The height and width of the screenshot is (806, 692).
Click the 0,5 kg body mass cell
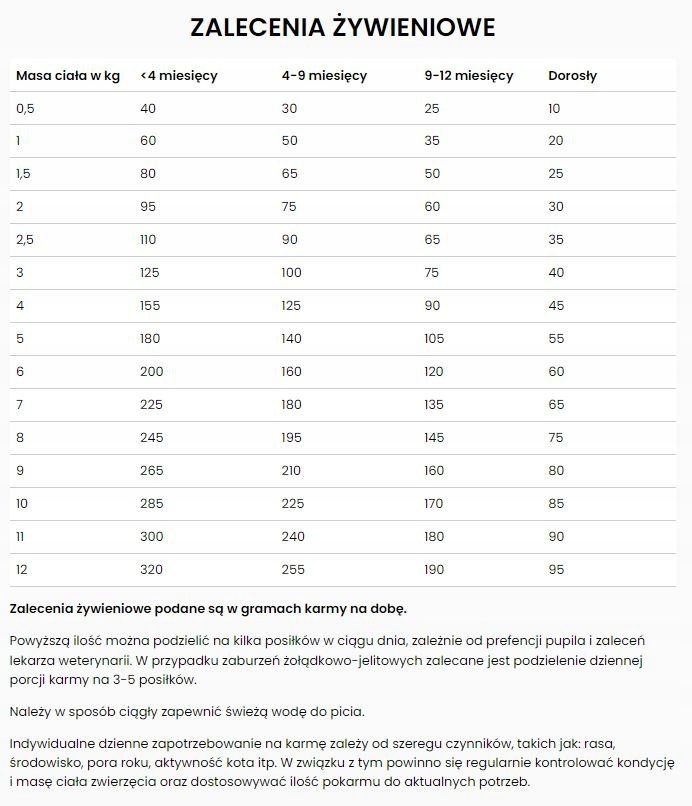click(24, 108)
